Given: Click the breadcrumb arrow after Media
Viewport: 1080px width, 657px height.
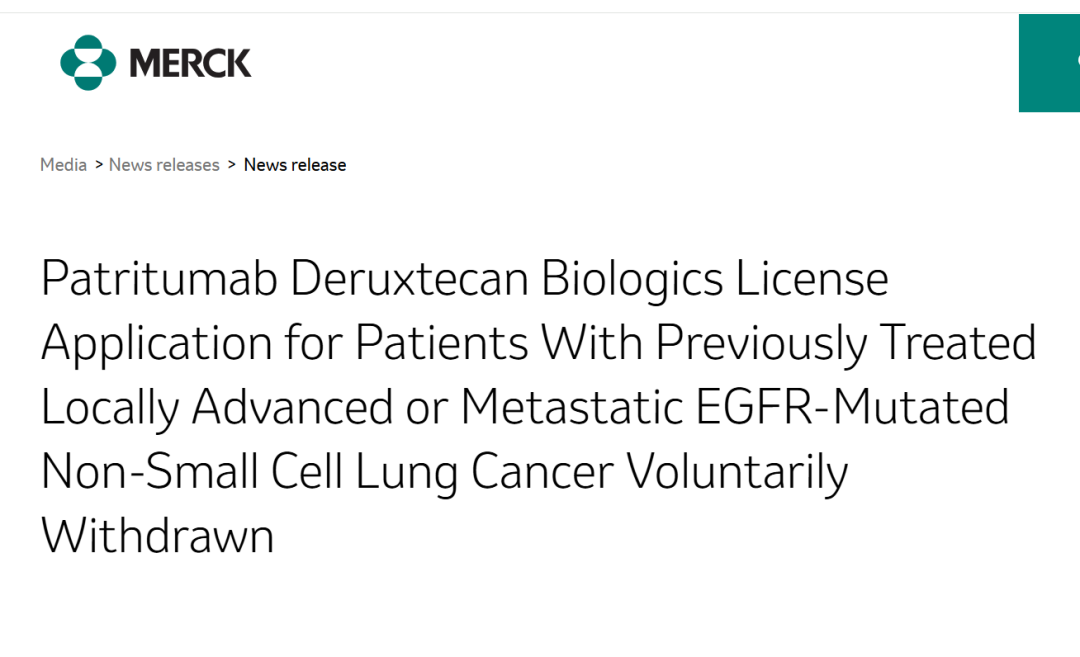Looking at the screenshot, I should (98, 165).
